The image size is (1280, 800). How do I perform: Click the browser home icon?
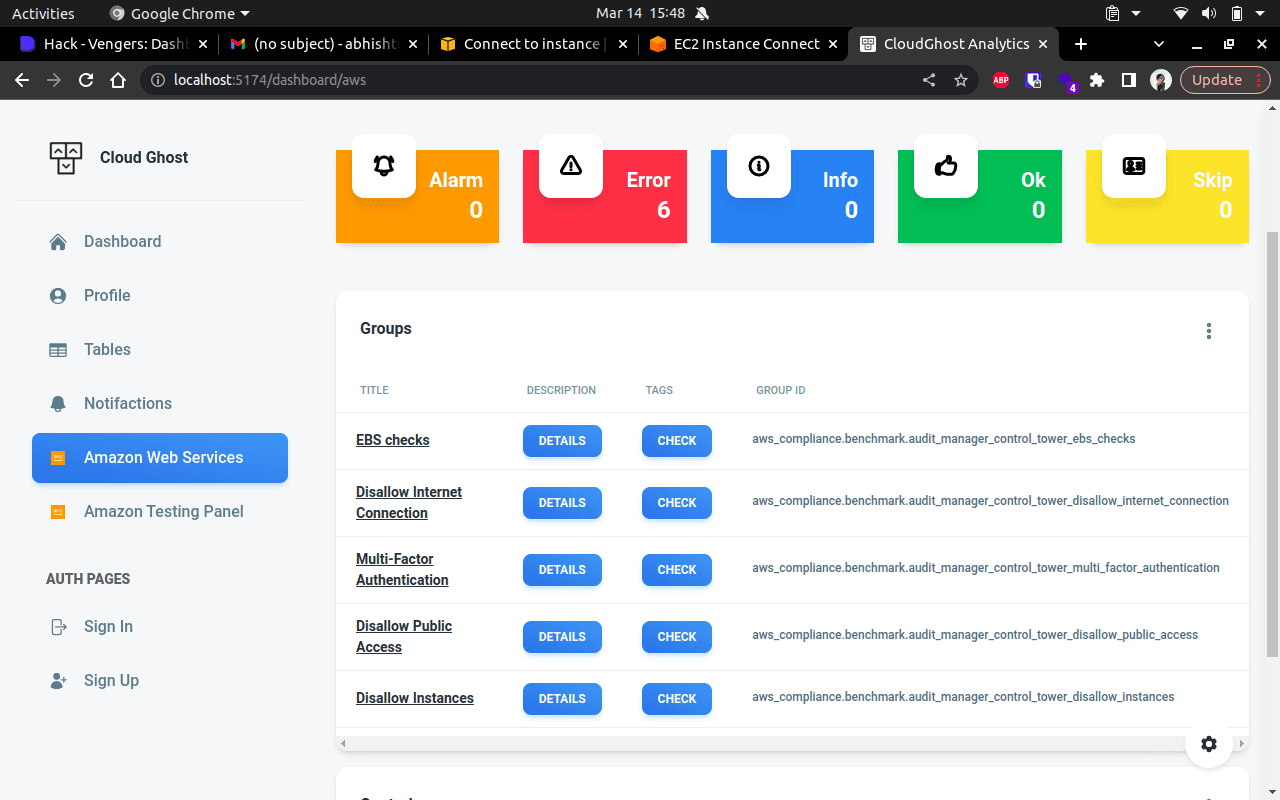[118, 80]
